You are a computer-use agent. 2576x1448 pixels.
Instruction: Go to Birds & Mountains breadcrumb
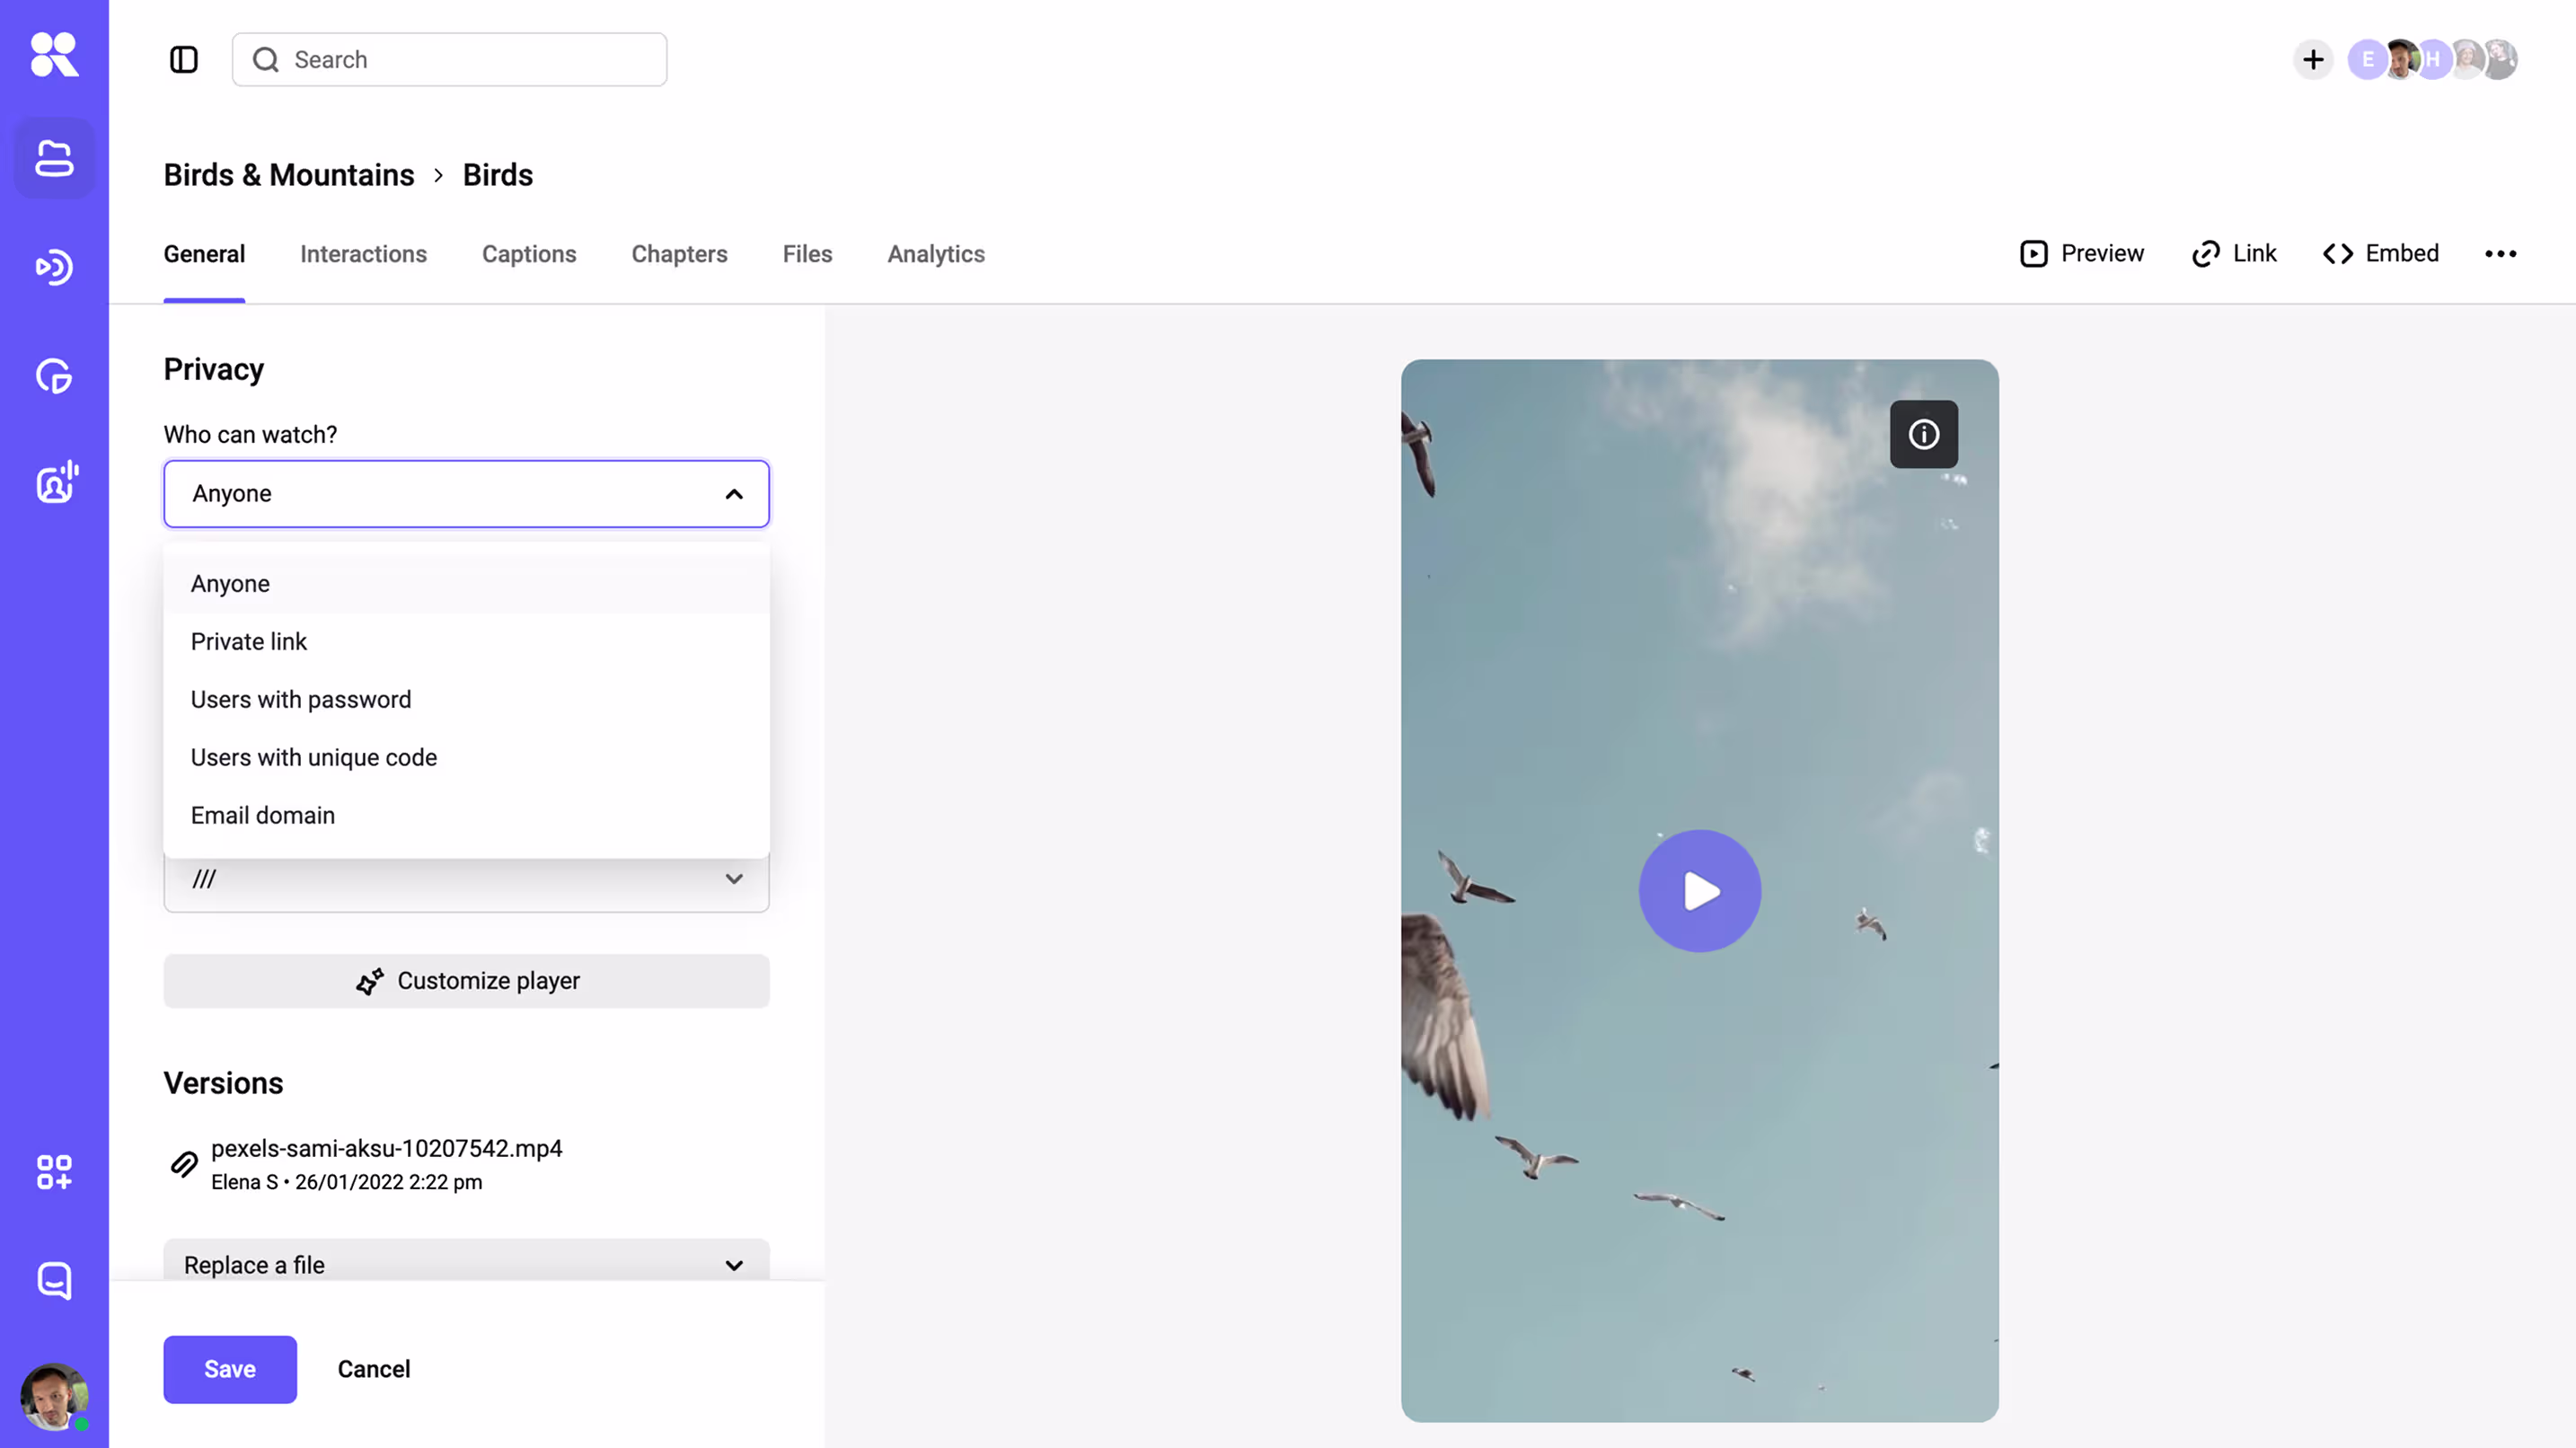pyautogui.click(x=289, y=175)
